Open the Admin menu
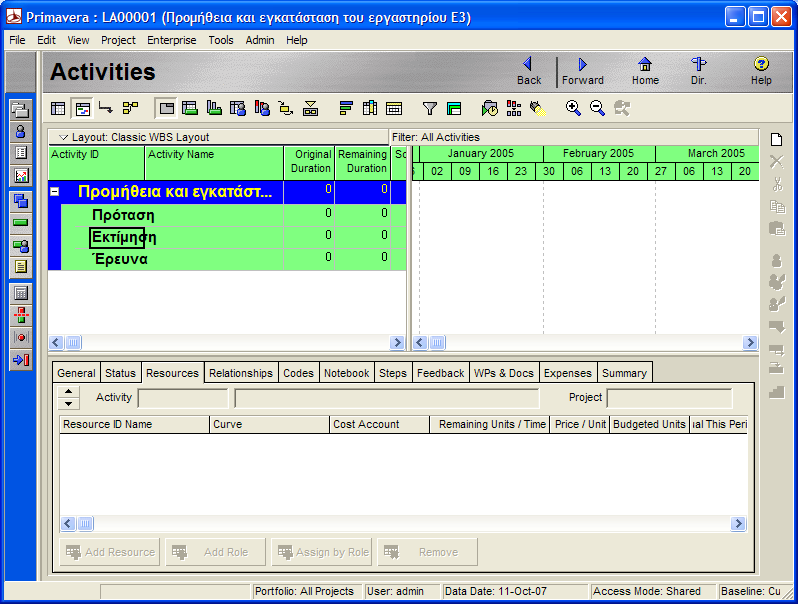 (x=260, y=40)
